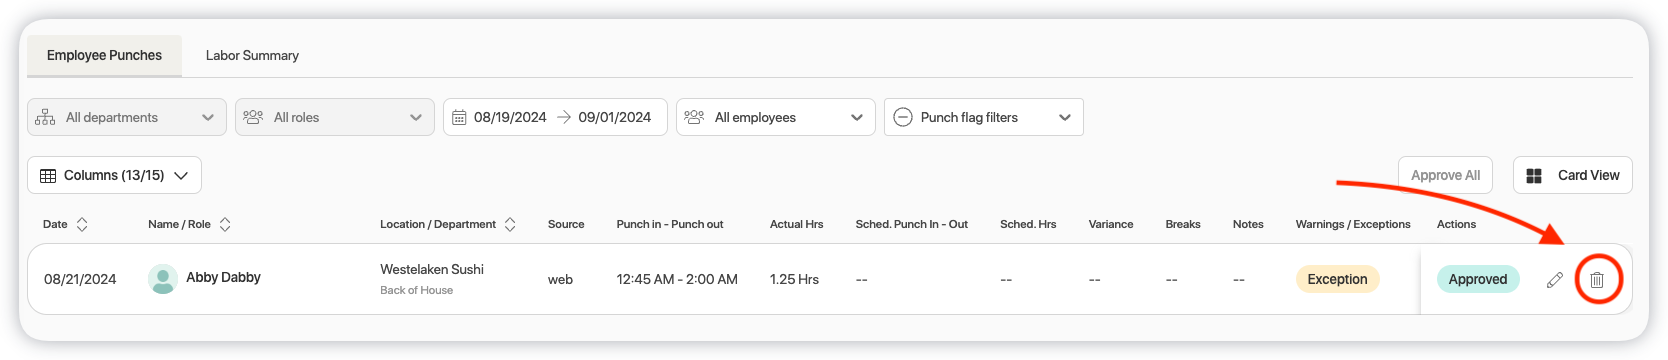Click the Card View grid icon
The image size is (1668, 360).
pyautogui.click(x=1534, y=175)
